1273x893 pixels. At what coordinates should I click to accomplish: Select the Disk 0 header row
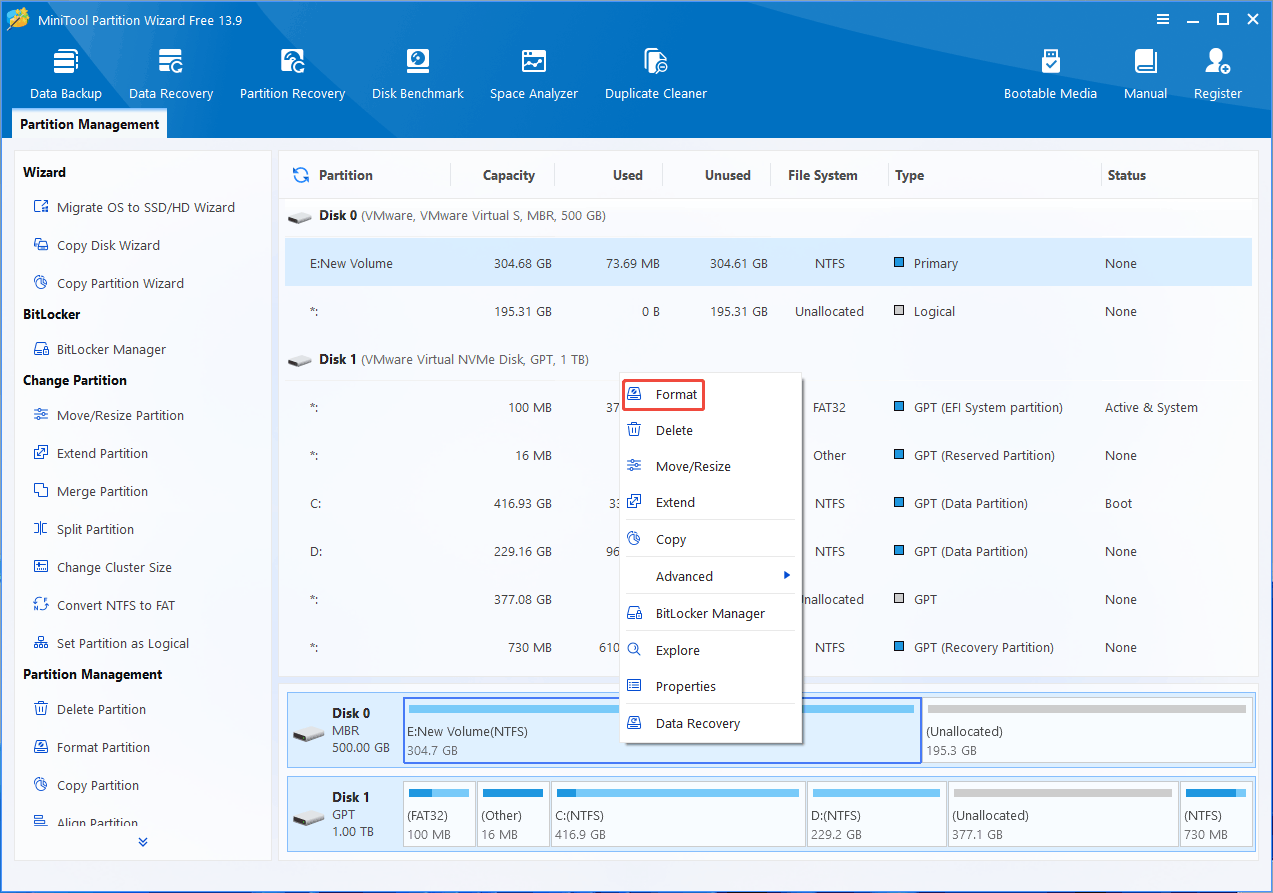pos(768,215)
